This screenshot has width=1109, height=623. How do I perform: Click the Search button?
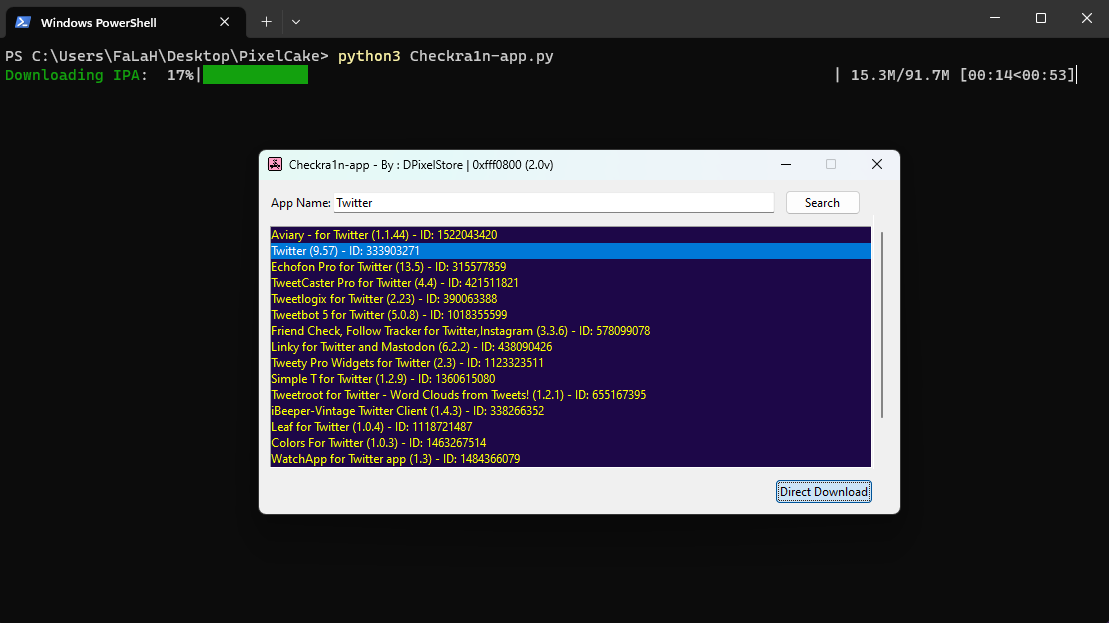822,203
